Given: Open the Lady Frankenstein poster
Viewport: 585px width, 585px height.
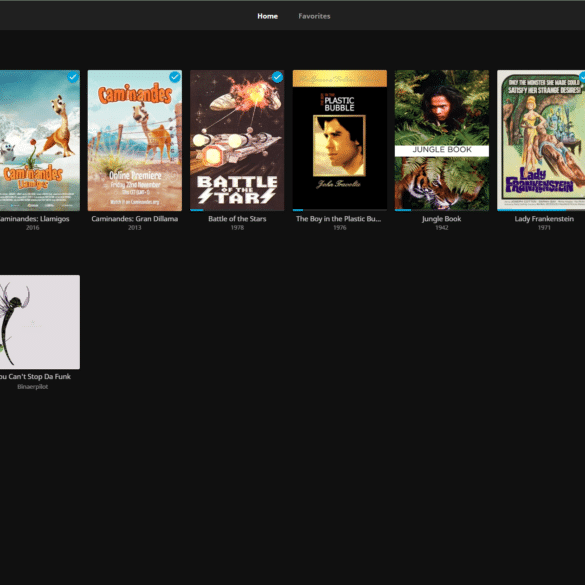Looking at the screenshot, I should coord(541,140).
